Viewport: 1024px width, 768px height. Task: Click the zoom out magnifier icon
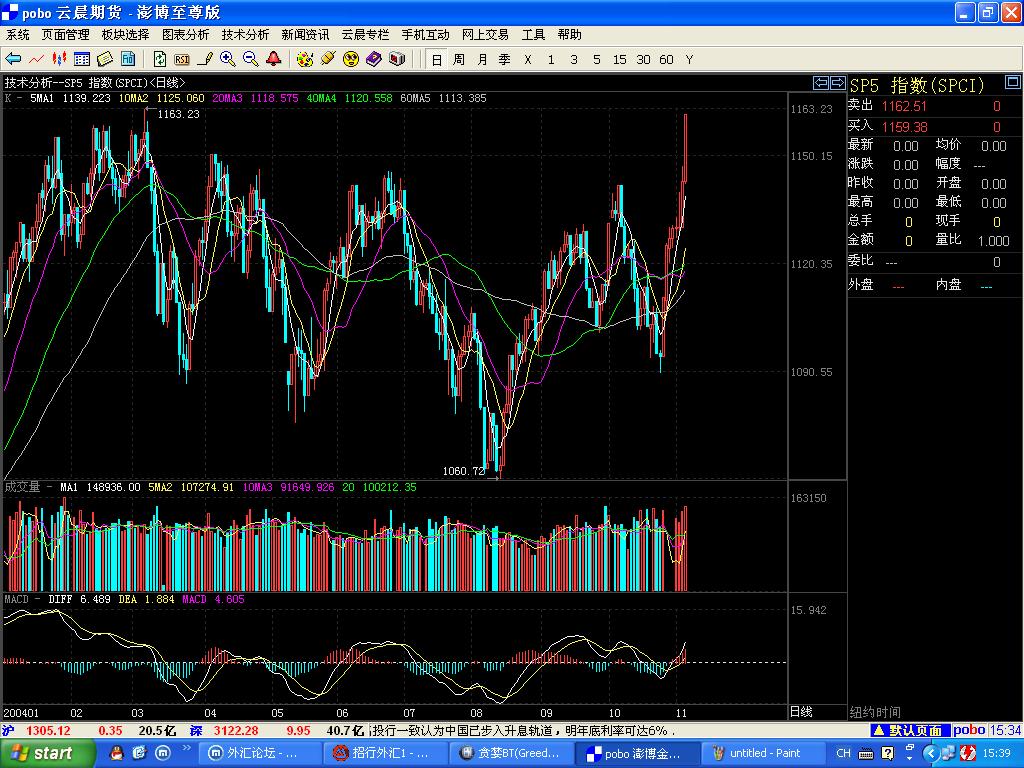251,59
